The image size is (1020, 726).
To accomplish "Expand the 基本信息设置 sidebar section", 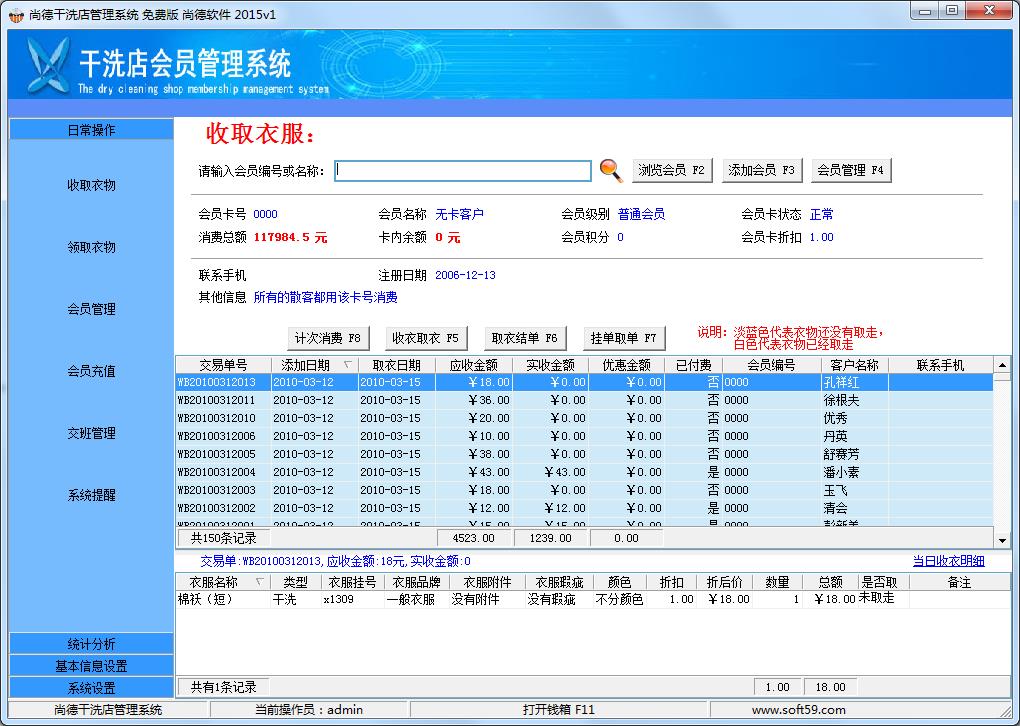I will click(92, 666).
